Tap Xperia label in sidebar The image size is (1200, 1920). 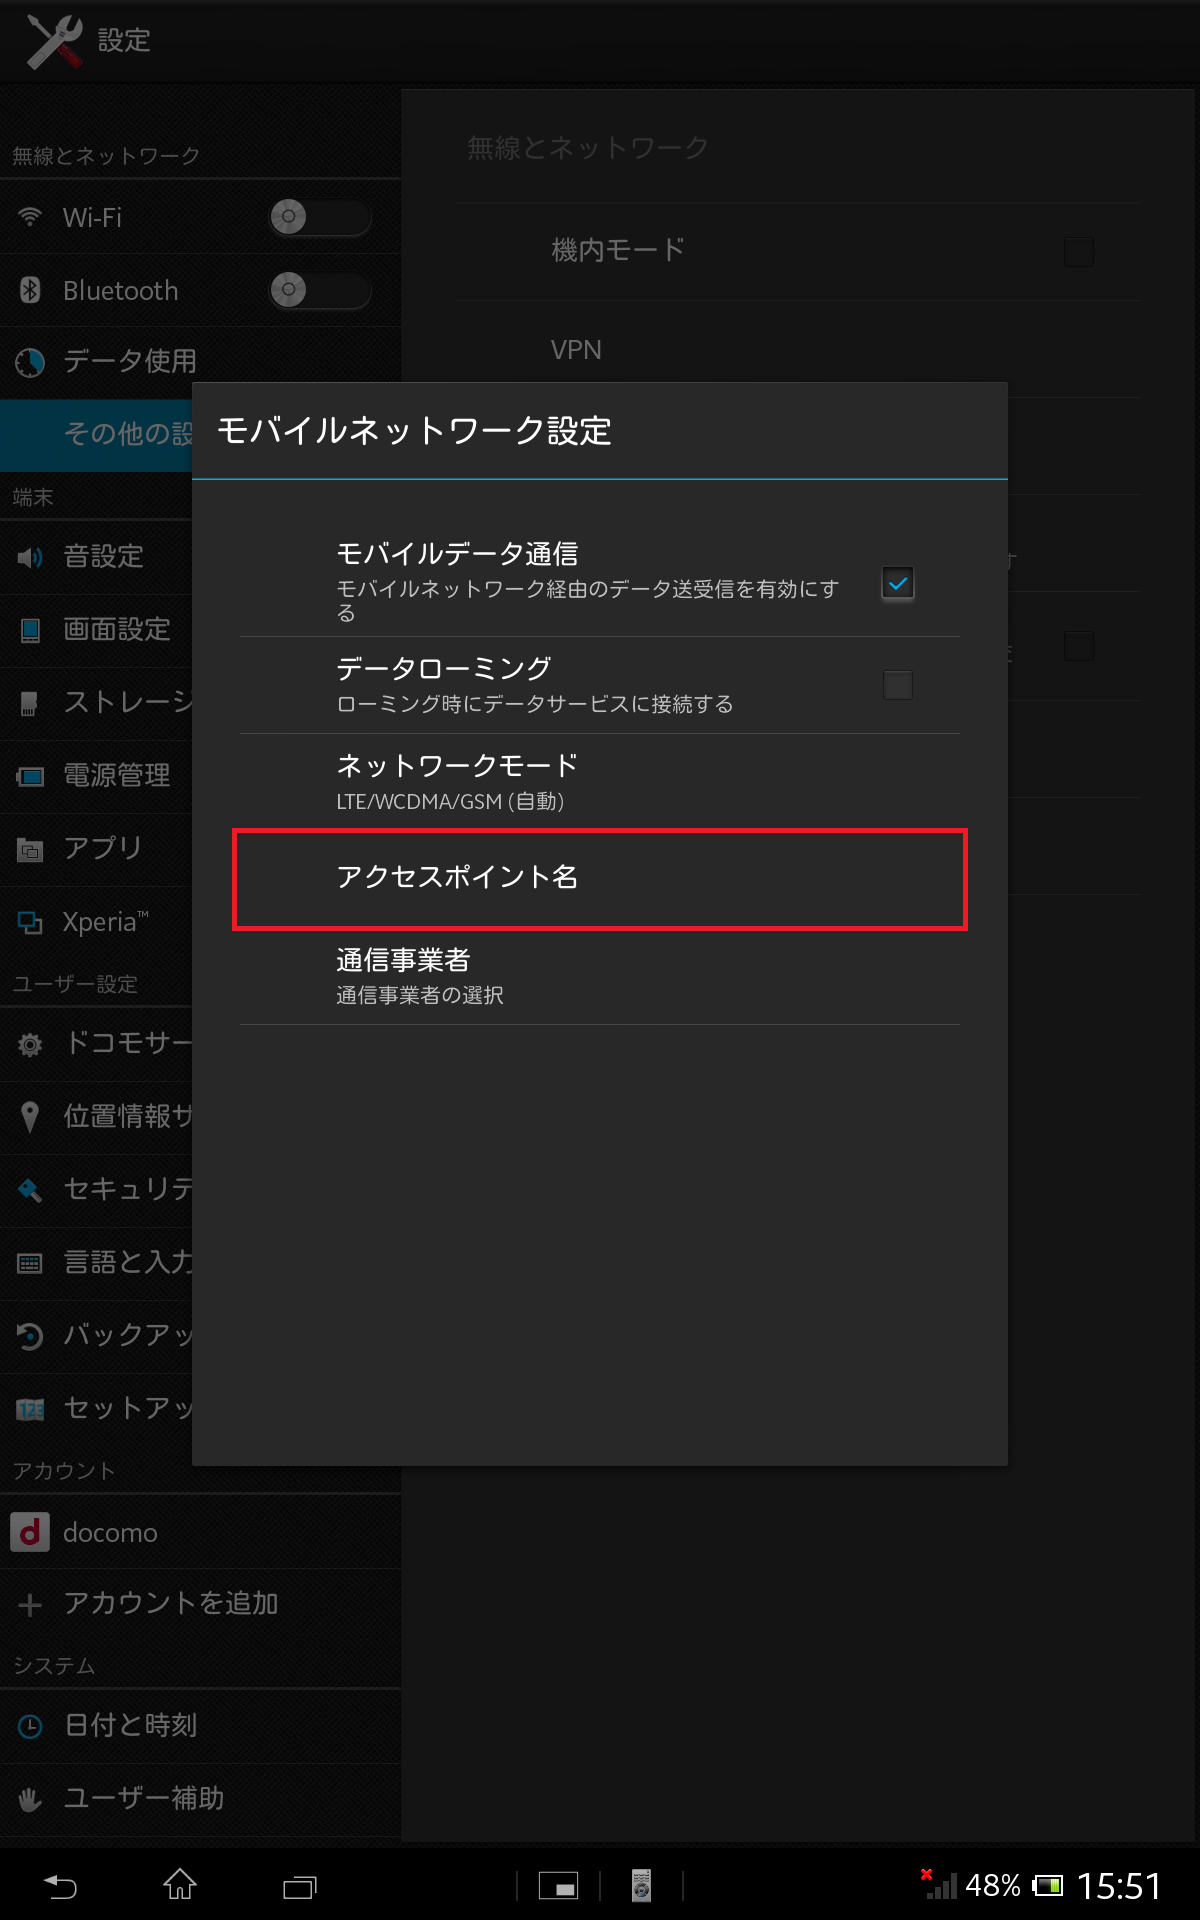click(105, 922)
